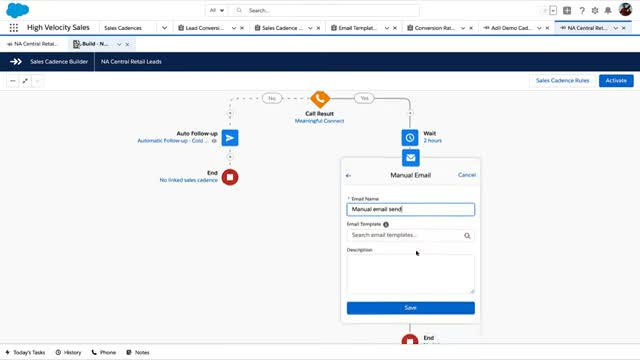This screenshot has height=360, width=640.
Task: Open the Conversion Rat... tab menu chevron
Action: click(463, 28)
